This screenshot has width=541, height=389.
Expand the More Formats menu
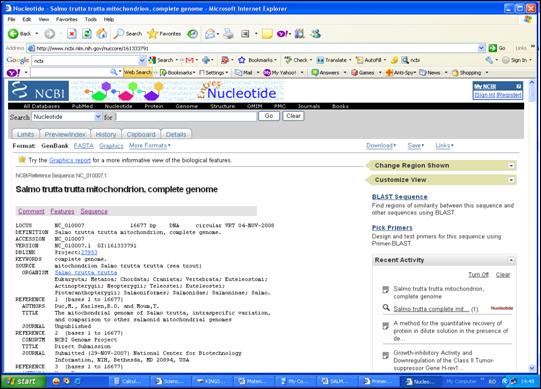pos(150,146)
